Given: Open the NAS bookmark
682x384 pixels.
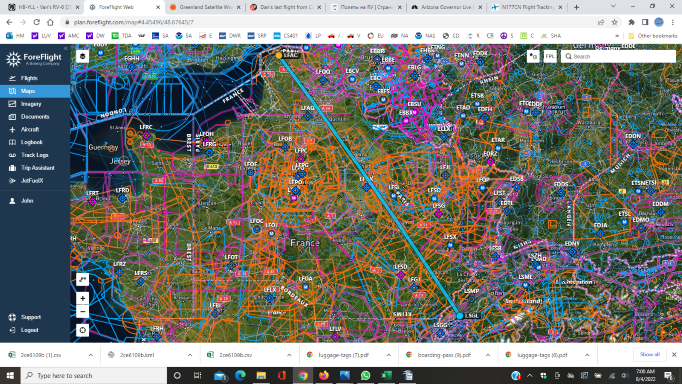Looking at the screenshot, I should [x=425, y=36].
